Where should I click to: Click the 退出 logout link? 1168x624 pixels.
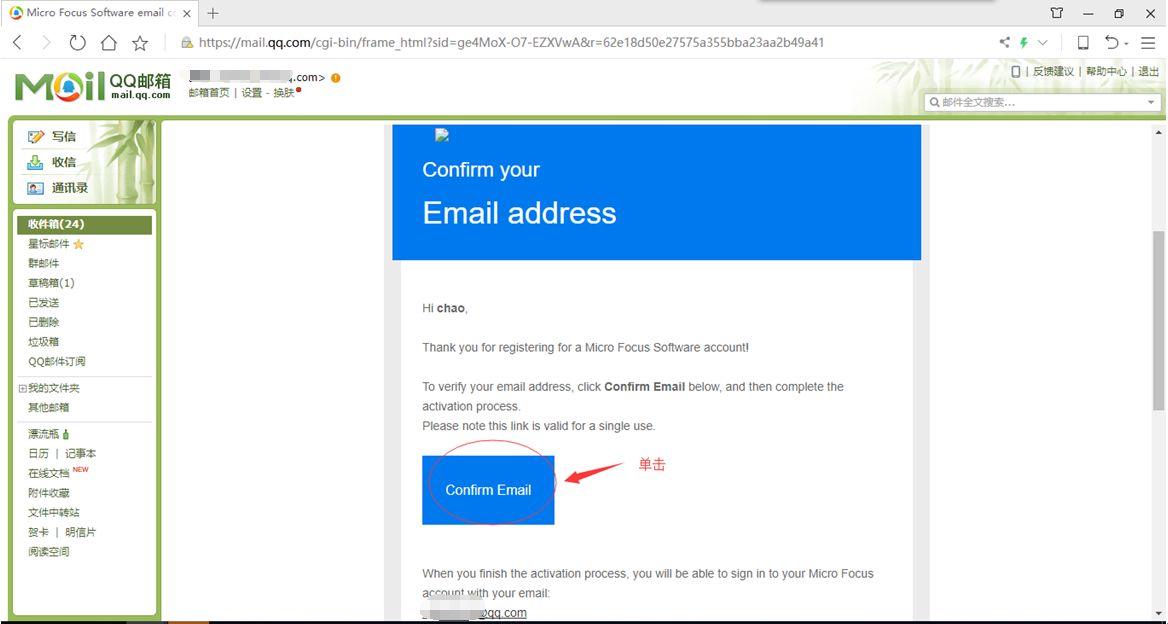[1149, 71]
